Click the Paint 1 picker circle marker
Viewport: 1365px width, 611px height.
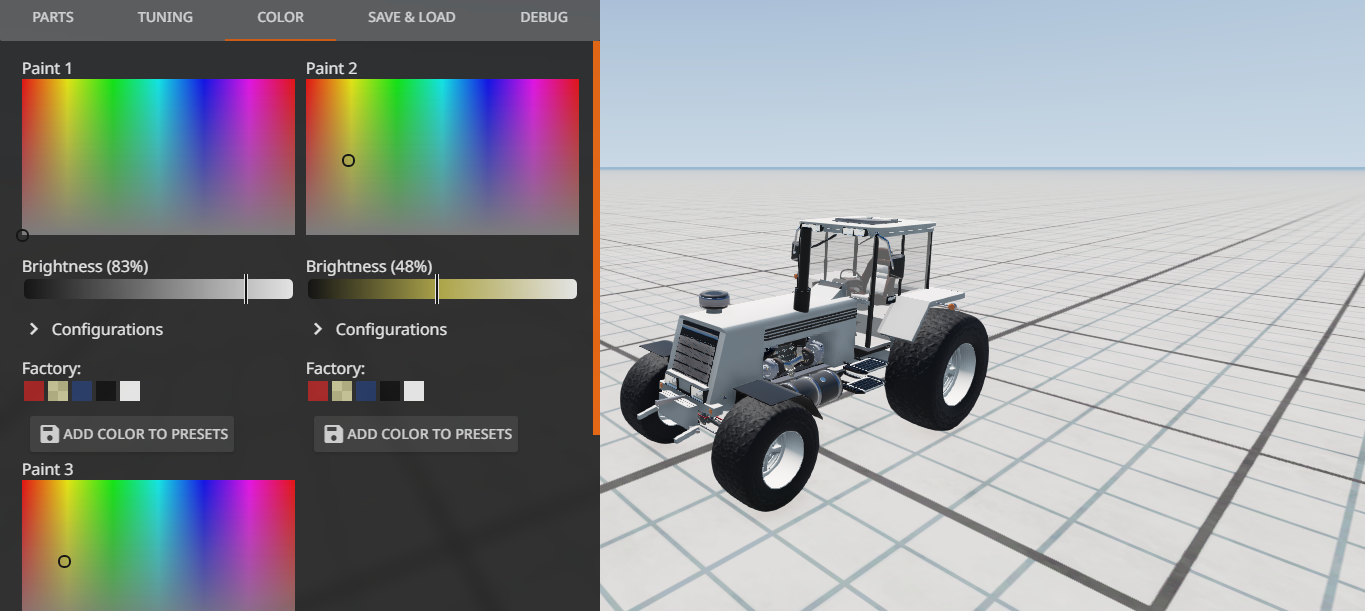pos(22,235)
